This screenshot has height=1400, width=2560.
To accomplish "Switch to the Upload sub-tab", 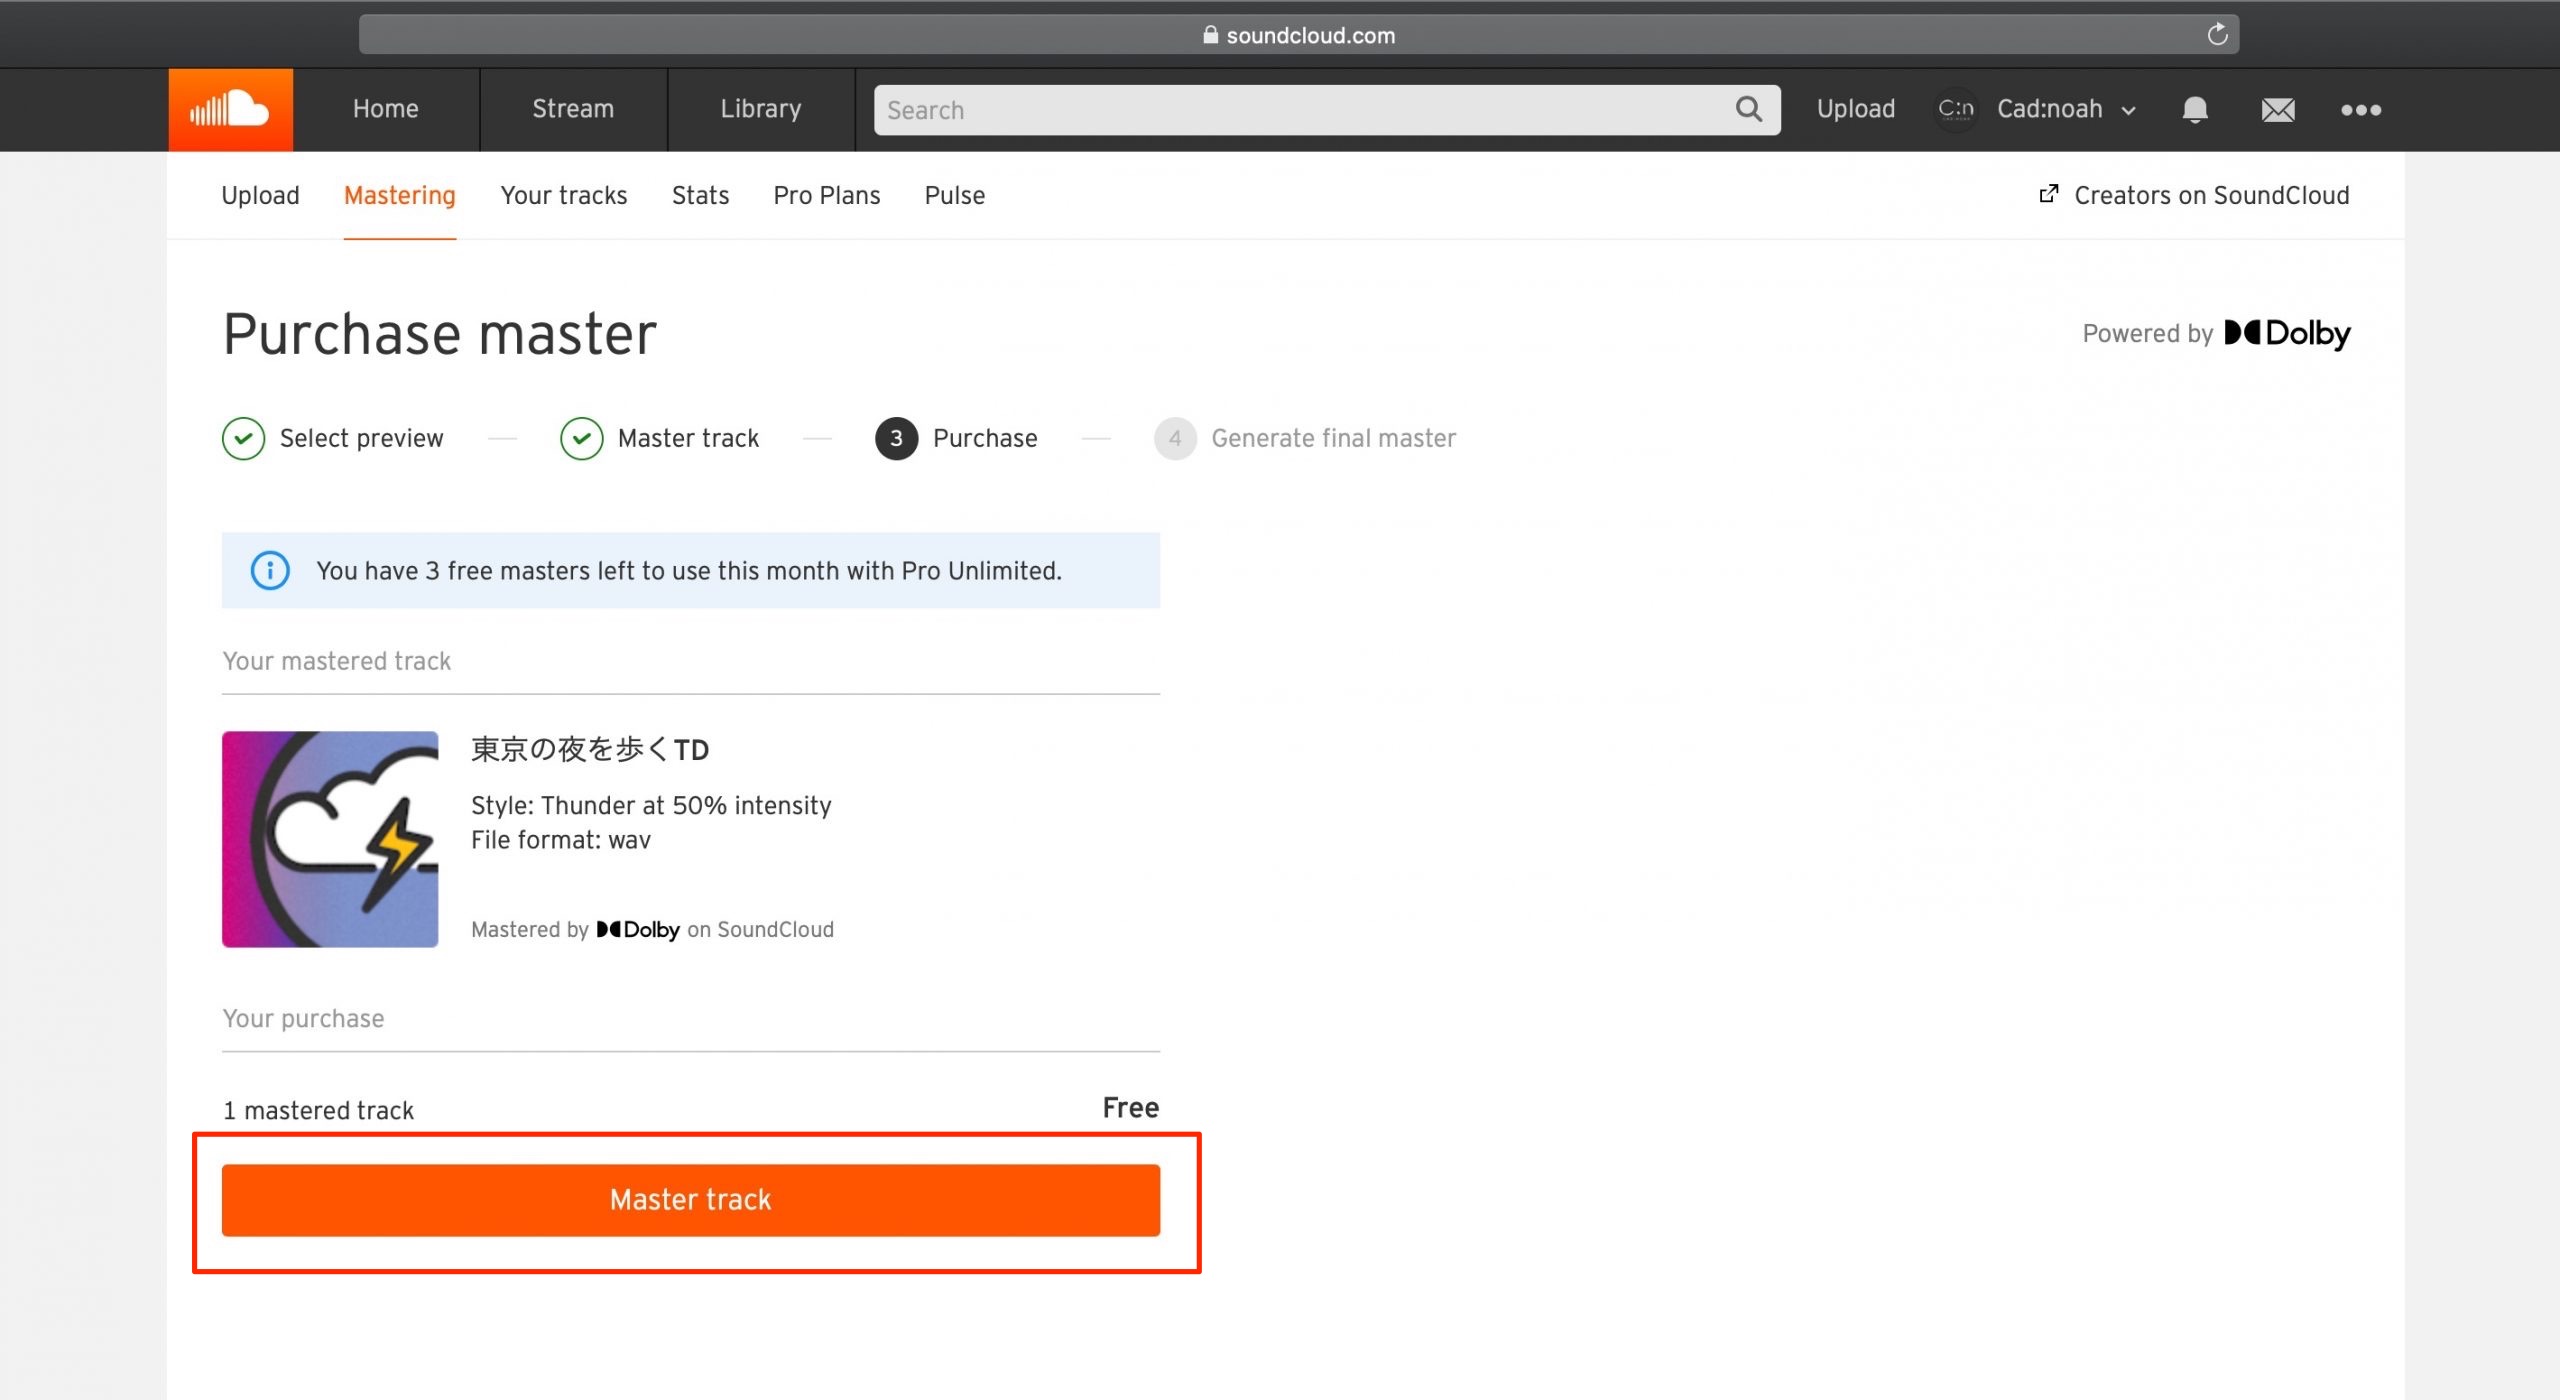I will tap(260, 195).
